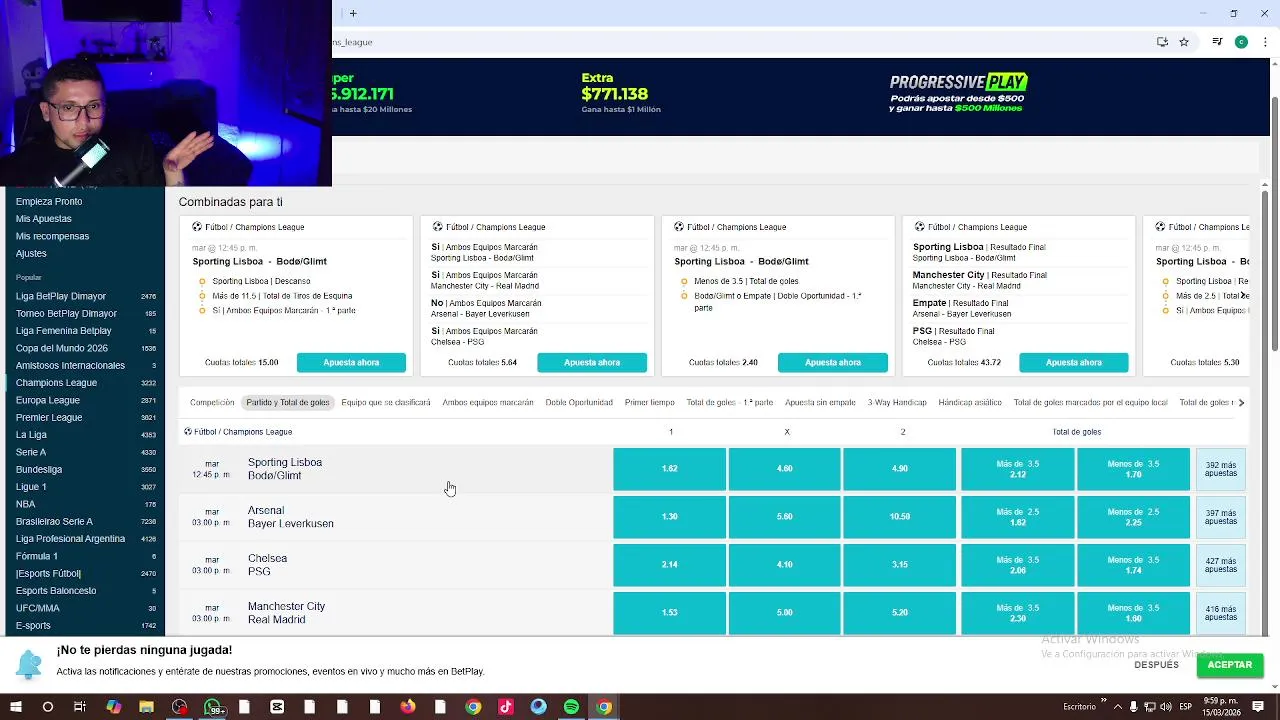Screen dimensions: 1280x720
Task: Click Fútbol / Champions League section header
Action: tap(238, 432)
